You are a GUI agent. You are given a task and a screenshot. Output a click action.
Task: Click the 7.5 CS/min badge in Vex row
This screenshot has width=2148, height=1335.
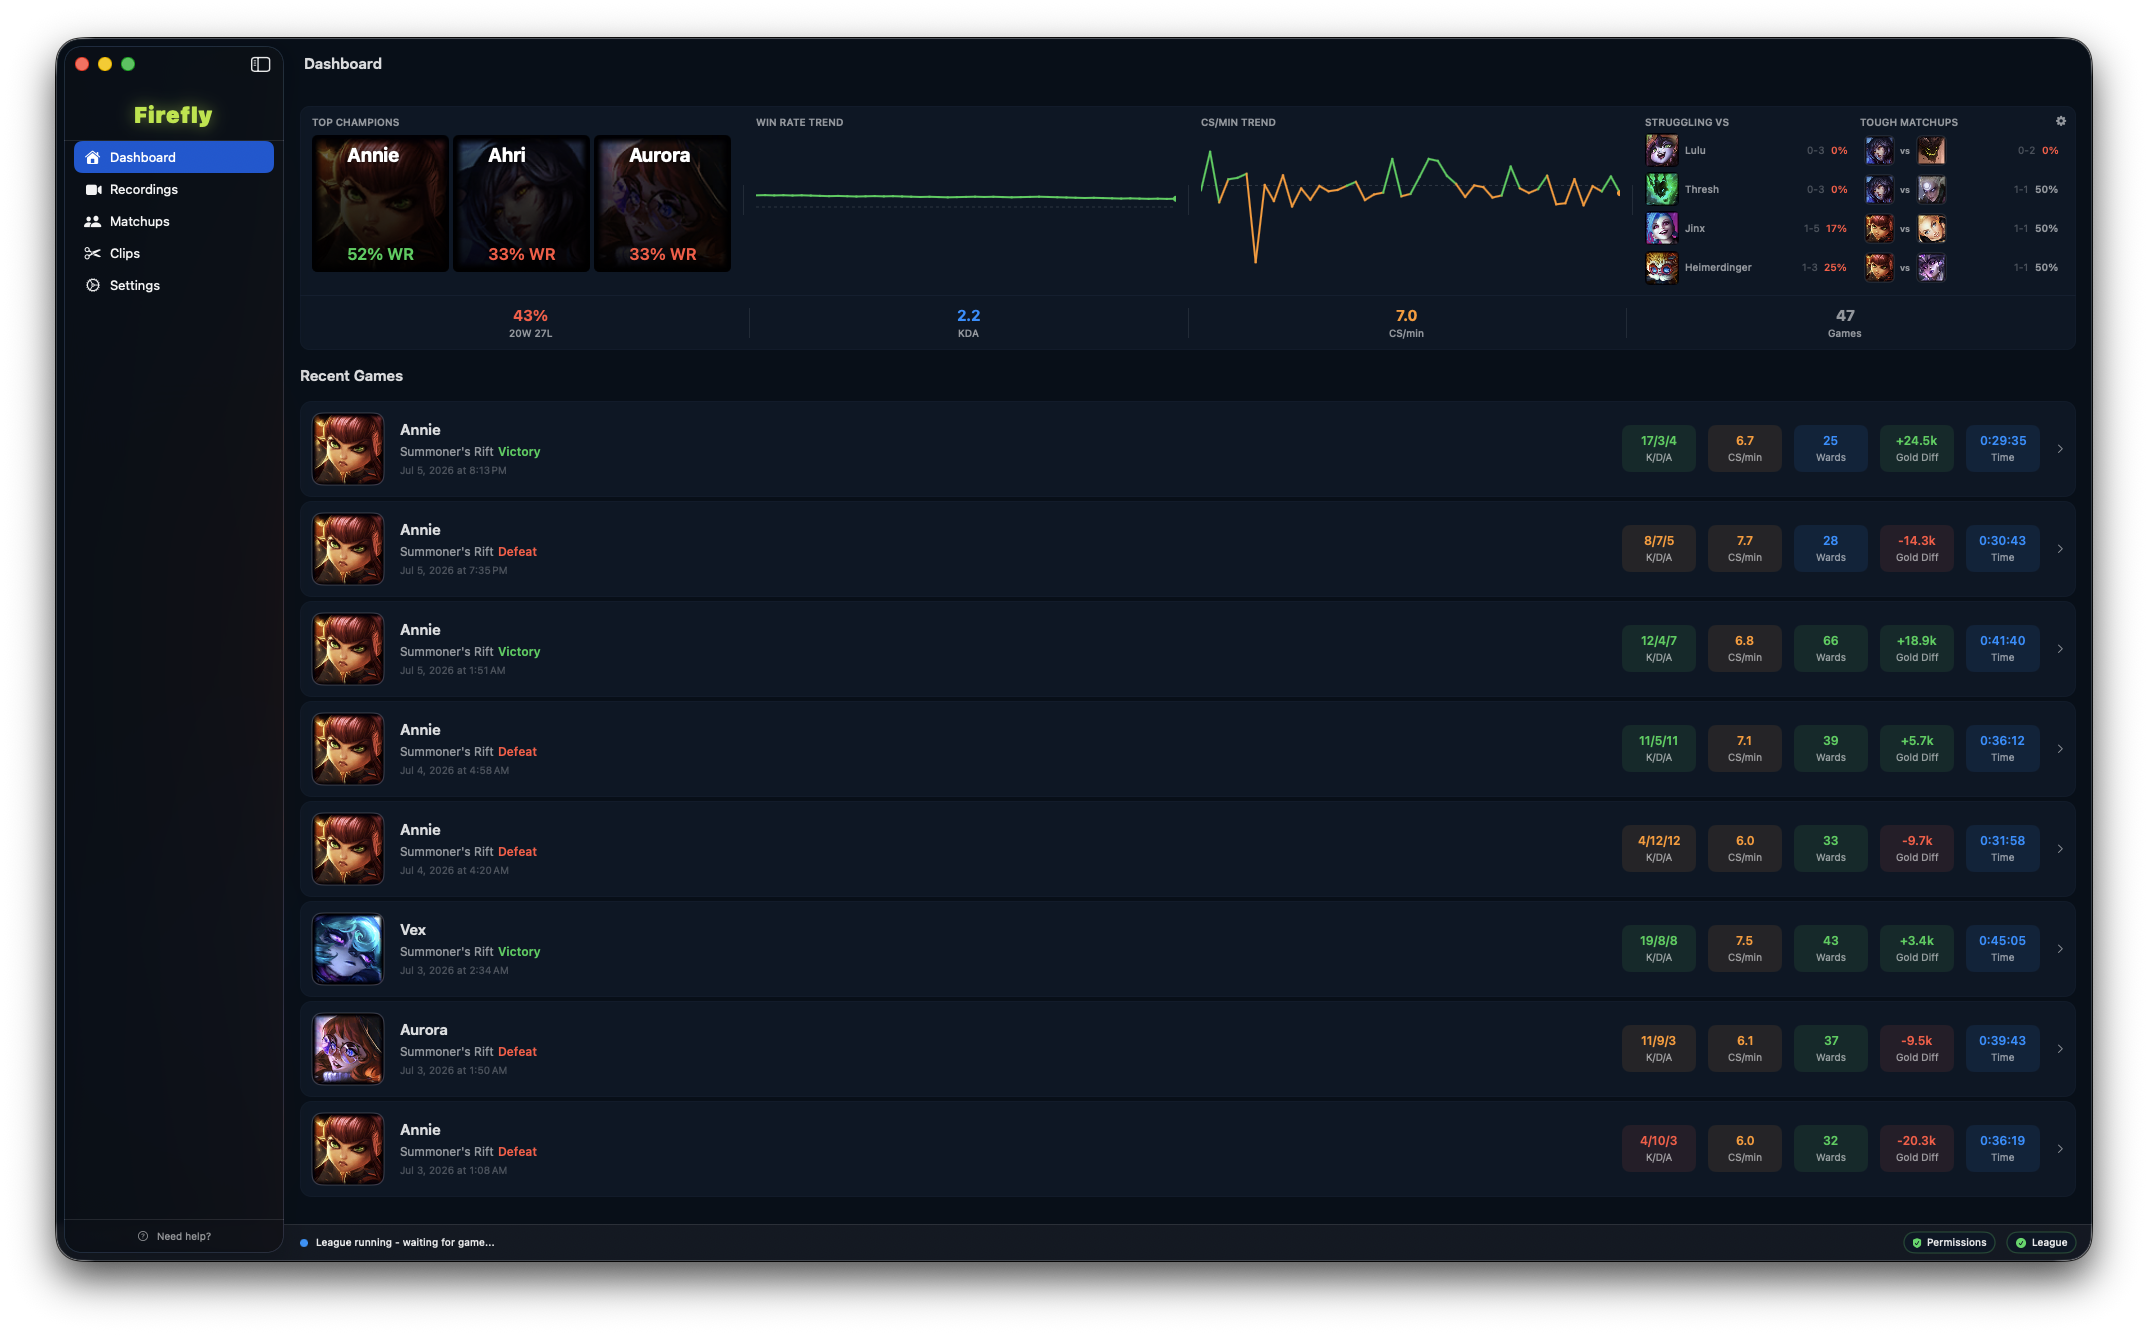pos(1745,948)
